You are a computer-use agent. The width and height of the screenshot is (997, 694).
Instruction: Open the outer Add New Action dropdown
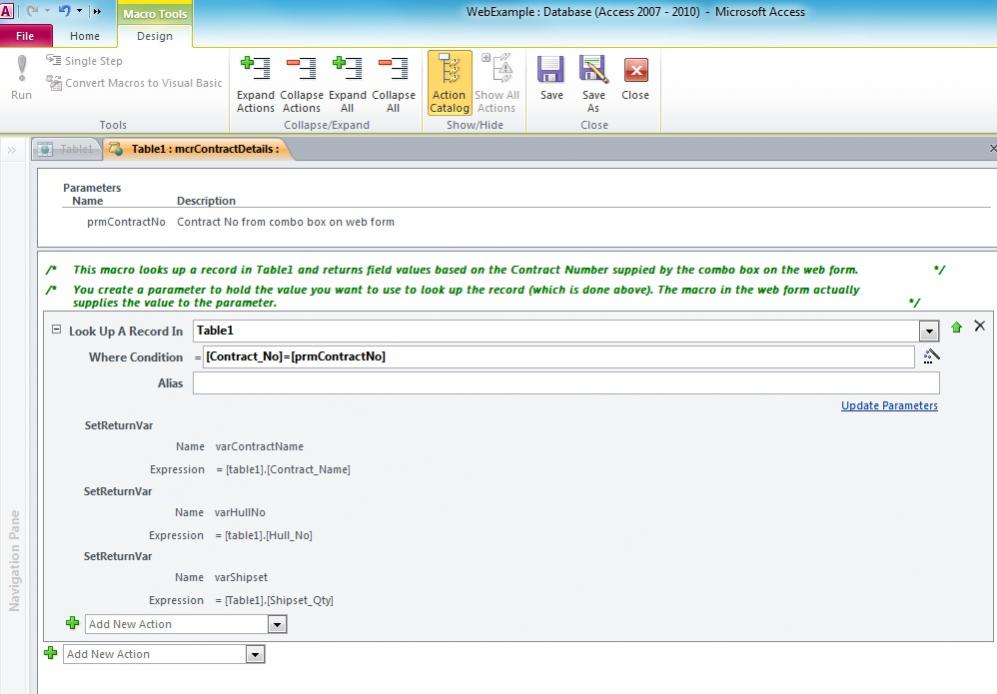pos(255,655)
